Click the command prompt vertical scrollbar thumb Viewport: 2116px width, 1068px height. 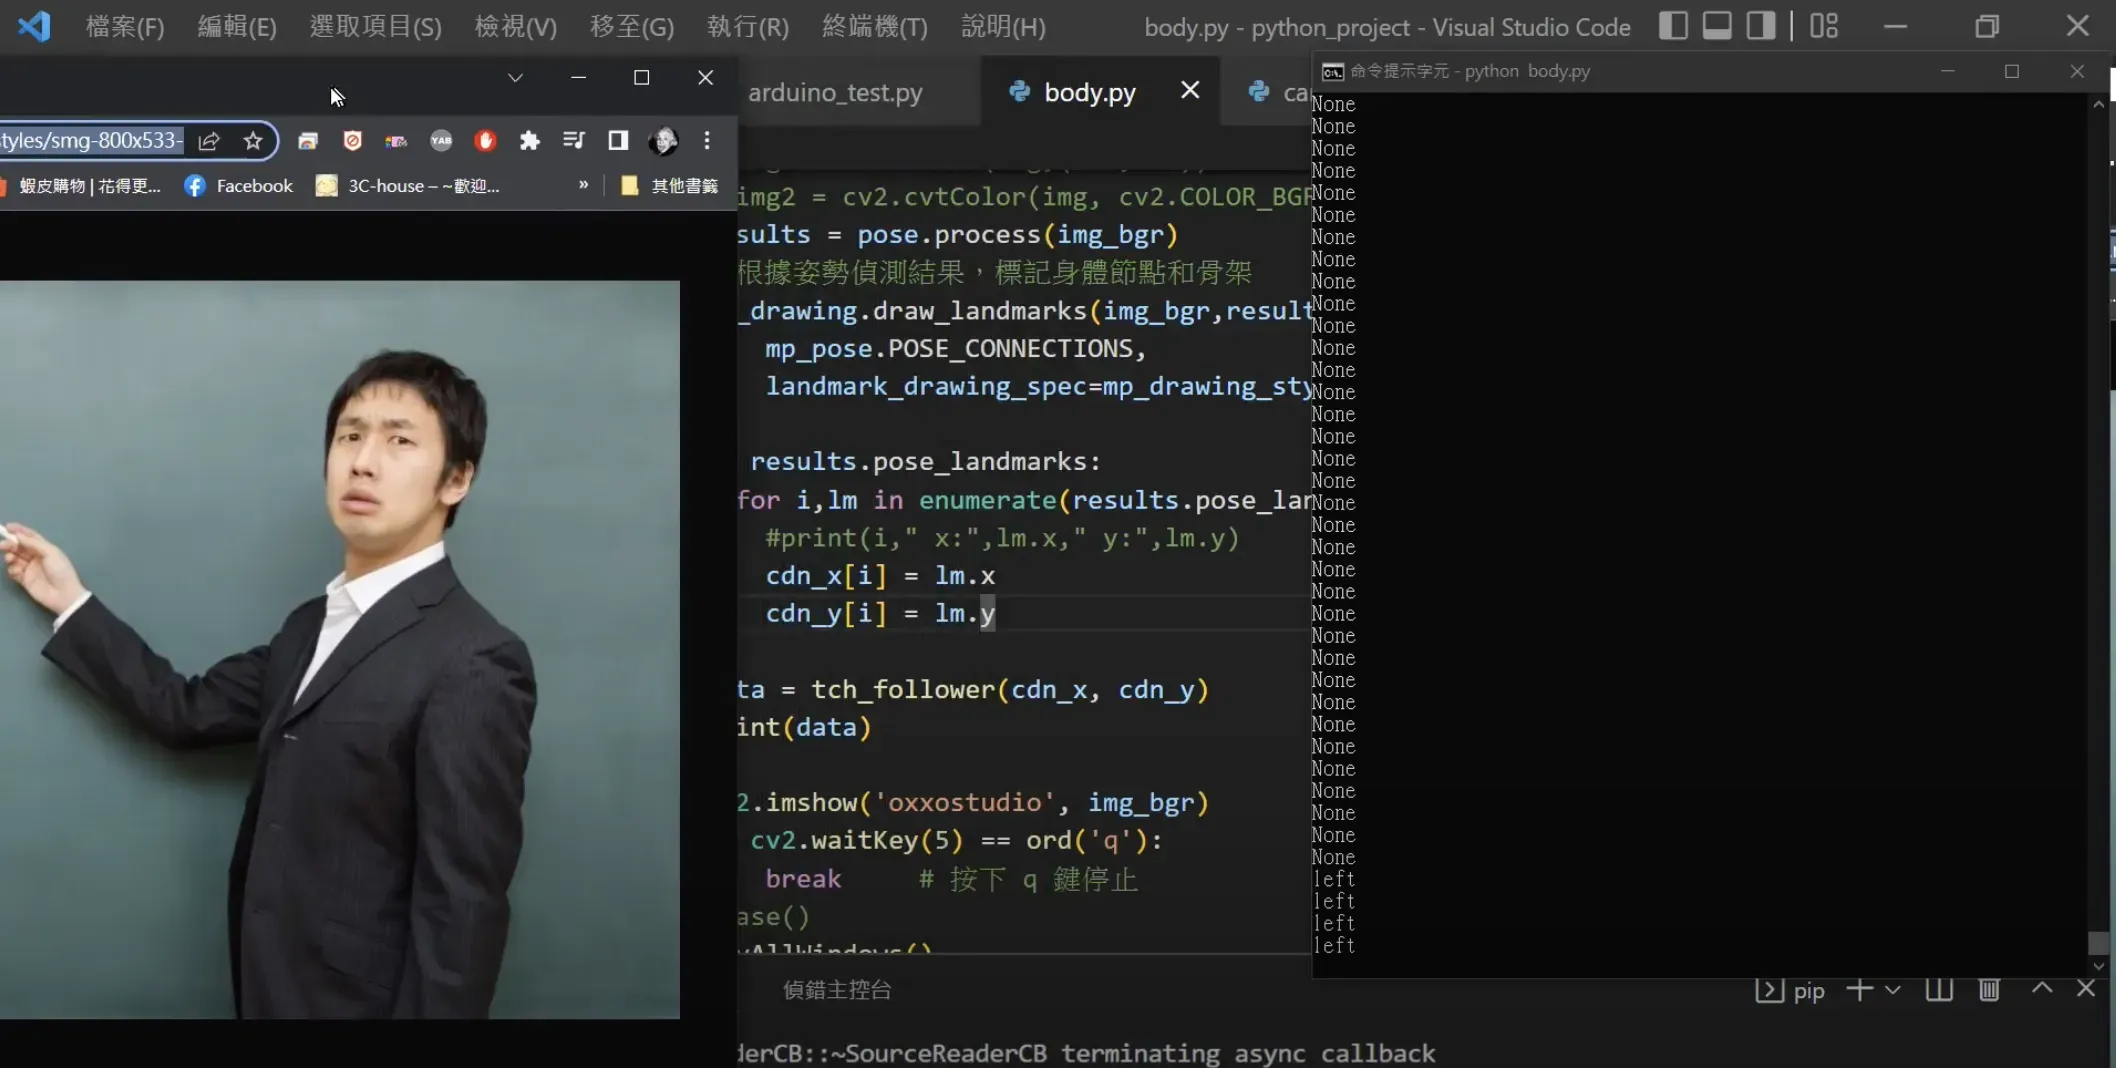tap(2099, 943)
